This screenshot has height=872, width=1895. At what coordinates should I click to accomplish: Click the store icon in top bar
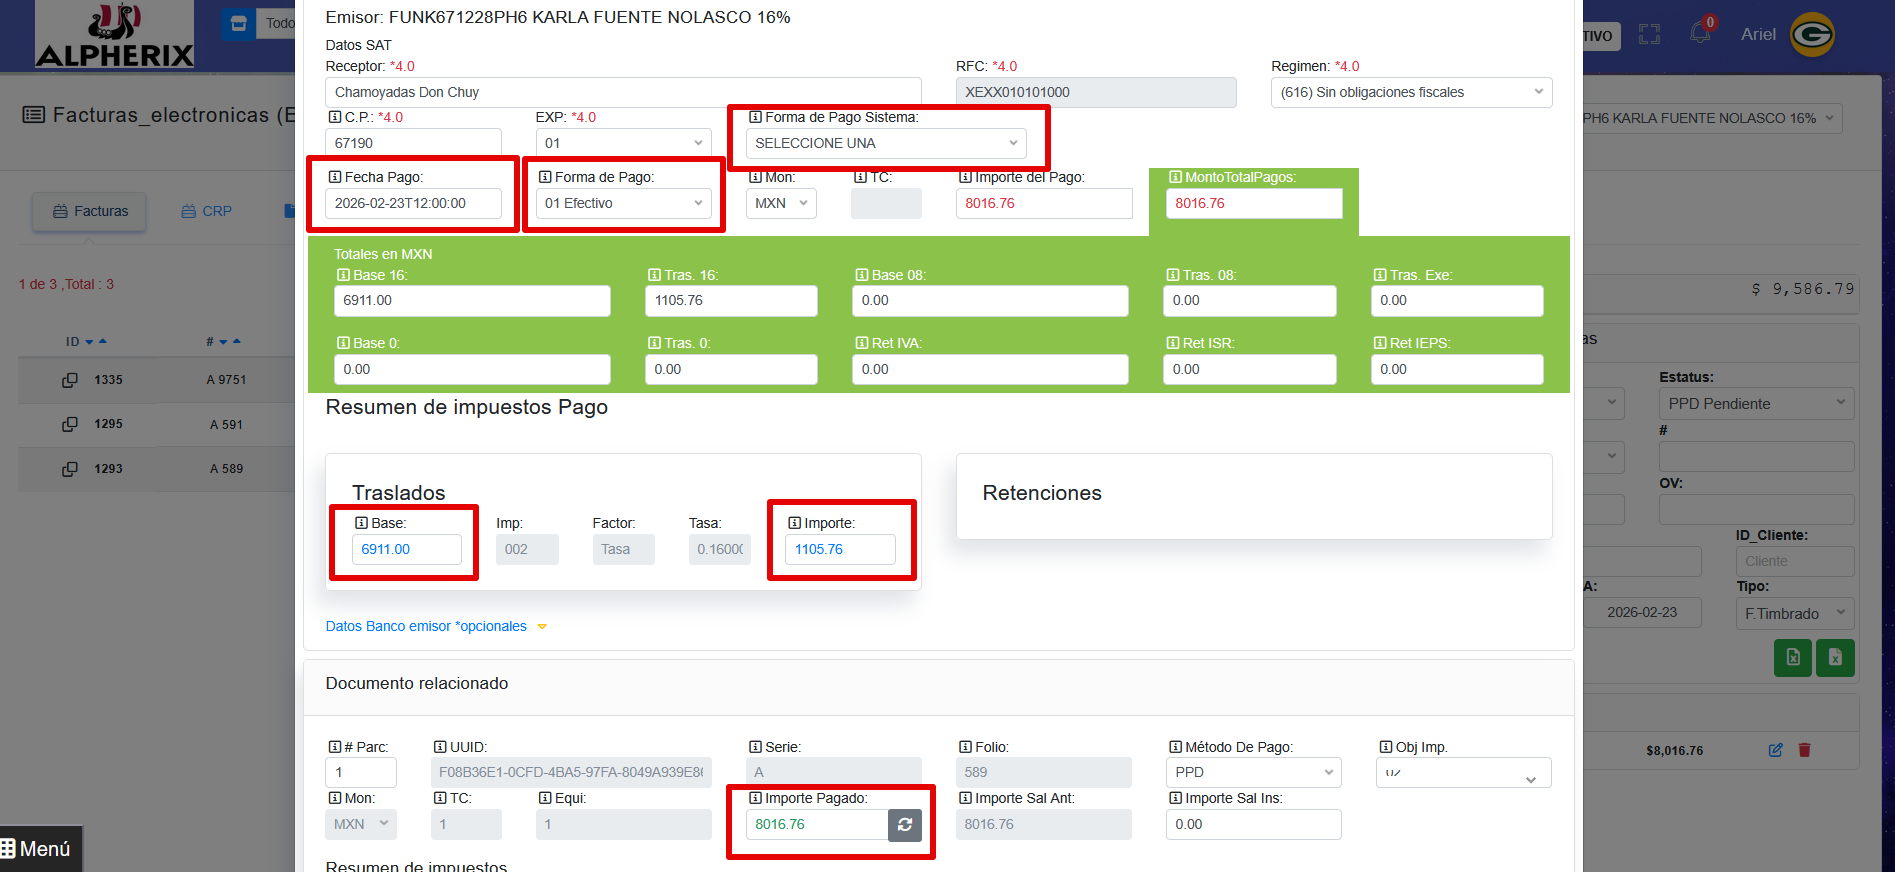(x=239, y=23)
